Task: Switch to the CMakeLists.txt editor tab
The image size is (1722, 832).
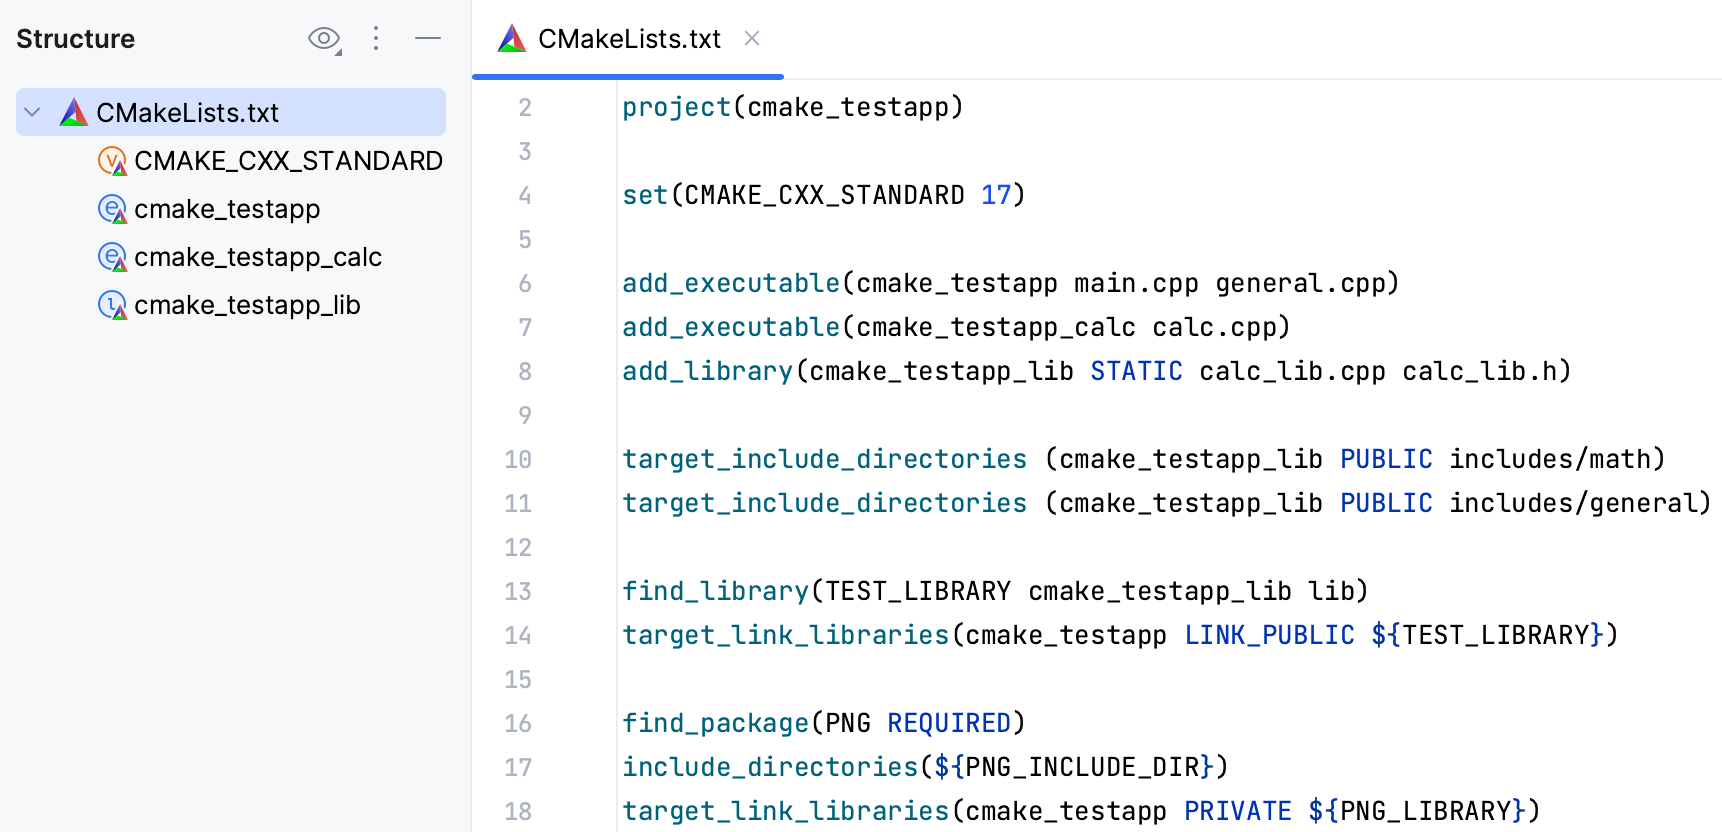Action: point(630,38)
